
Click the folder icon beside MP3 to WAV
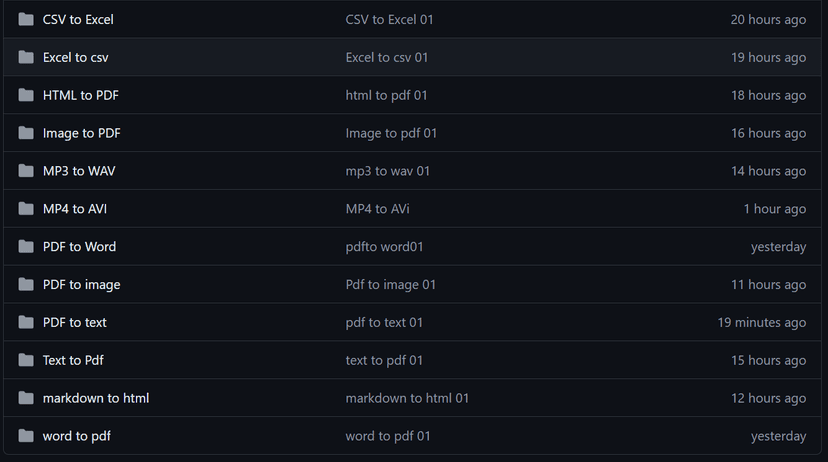click(x=26, y=171)
